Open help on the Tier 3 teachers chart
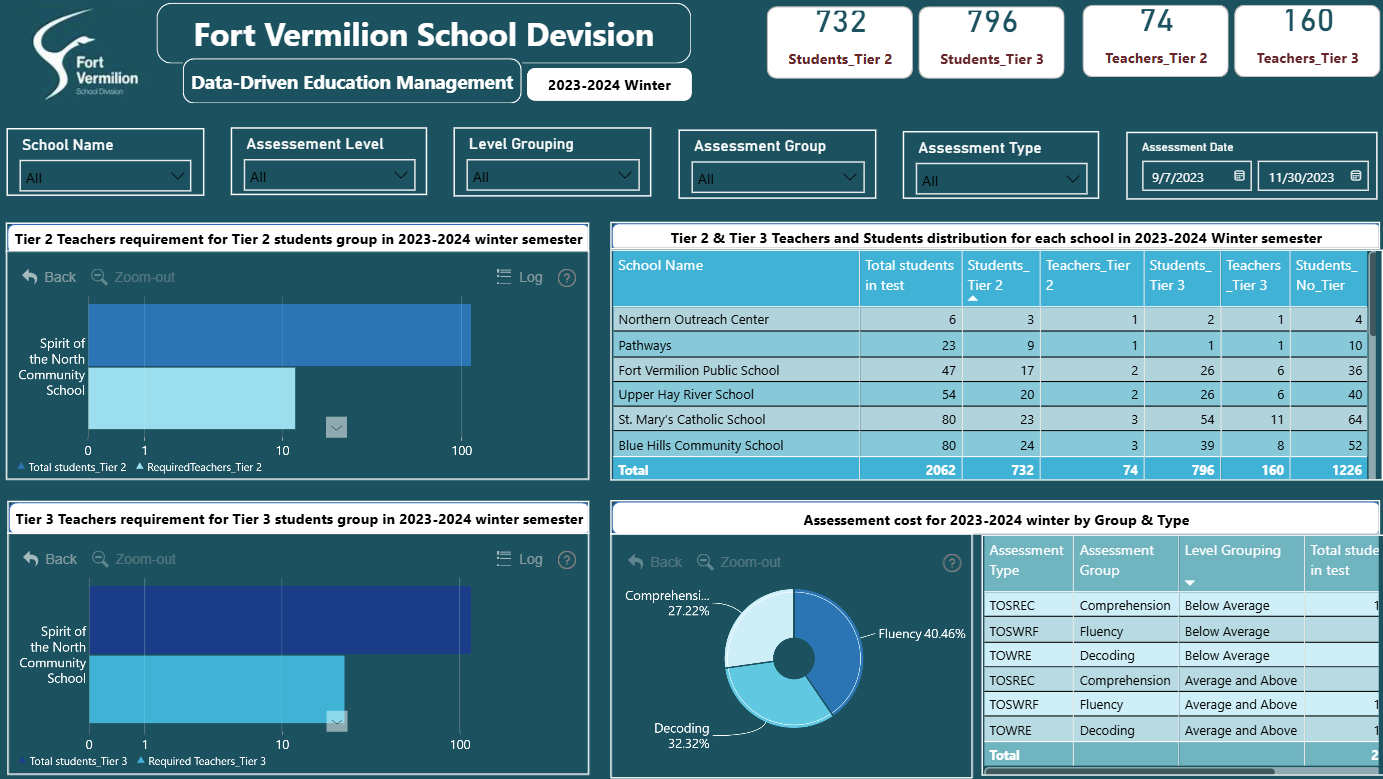Image resolution: width=1383 pixels, height=779 pixels. 567,560
